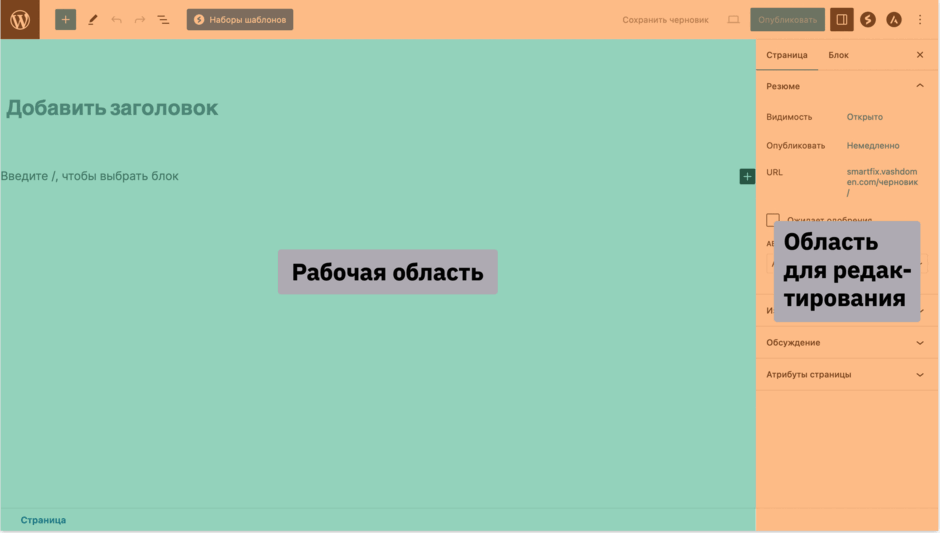Screen dimensions: 940x533
Task: Open Наборы шаблонов template kits
Action: pyautogui.click(x=240, y=20)
